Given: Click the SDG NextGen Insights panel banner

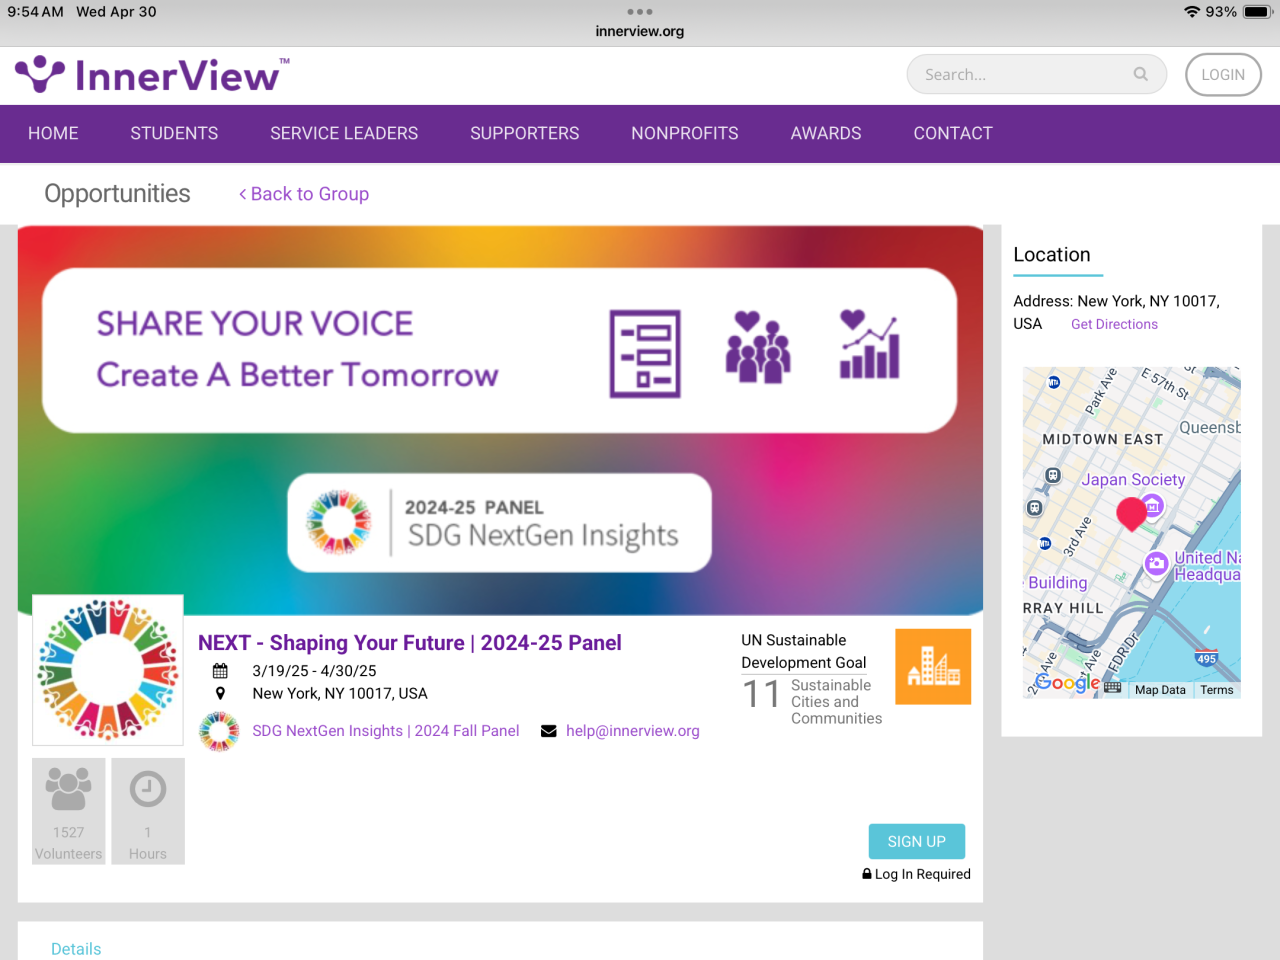Looking at the screenshot, I should pos(500,522).
